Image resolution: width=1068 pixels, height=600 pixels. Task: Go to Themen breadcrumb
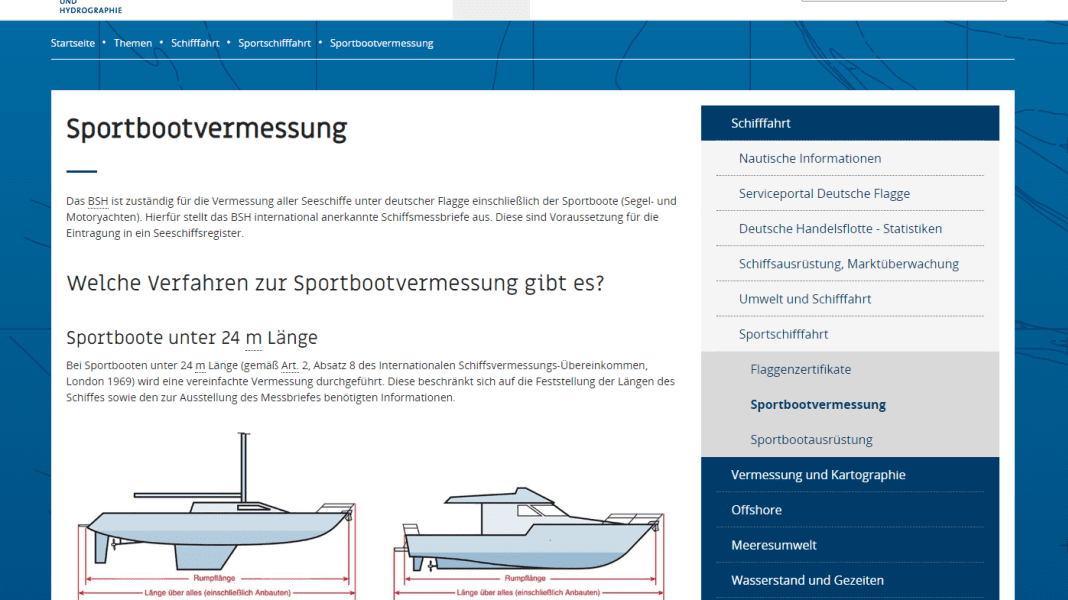coord(133,43)
